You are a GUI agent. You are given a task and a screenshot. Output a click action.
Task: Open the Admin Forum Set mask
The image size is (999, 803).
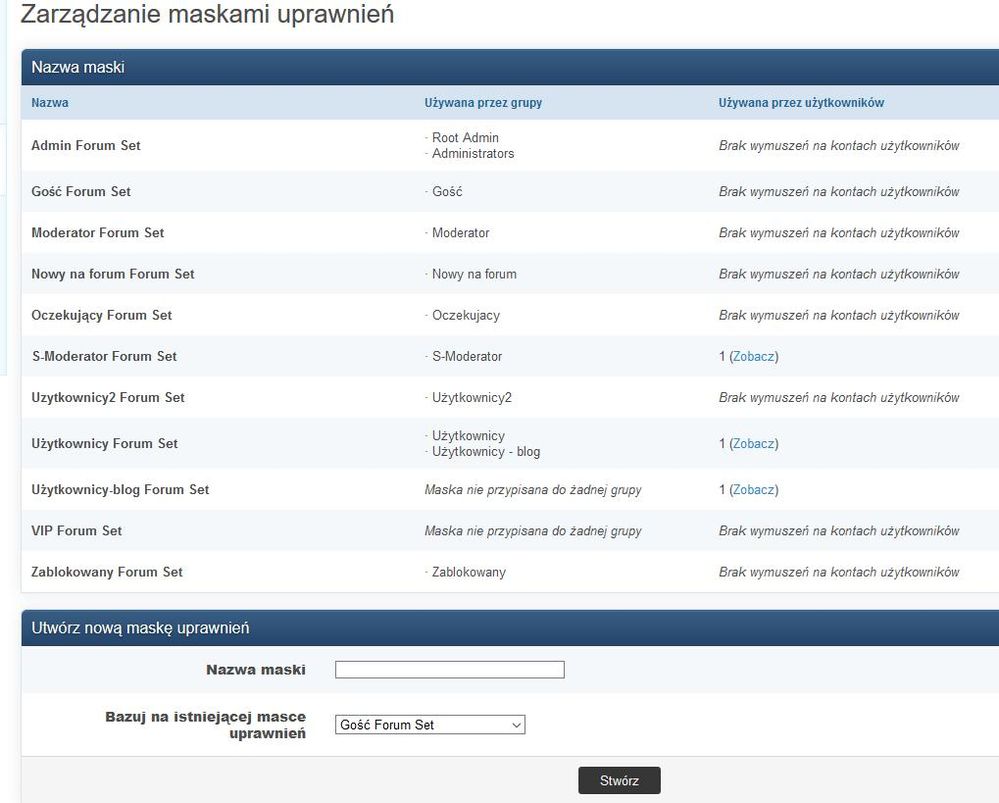point(86,145)
